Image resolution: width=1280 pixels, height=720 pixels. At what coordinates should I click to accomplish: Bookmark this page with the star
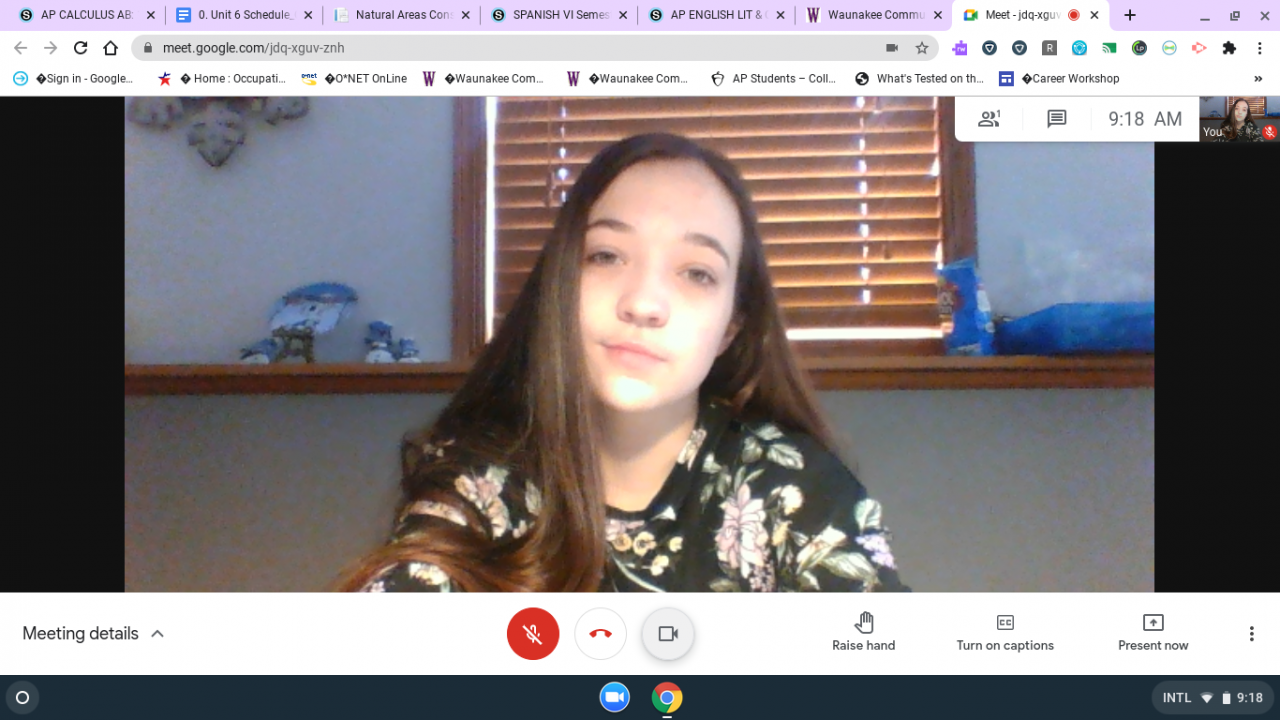click(x=922, y=48)
